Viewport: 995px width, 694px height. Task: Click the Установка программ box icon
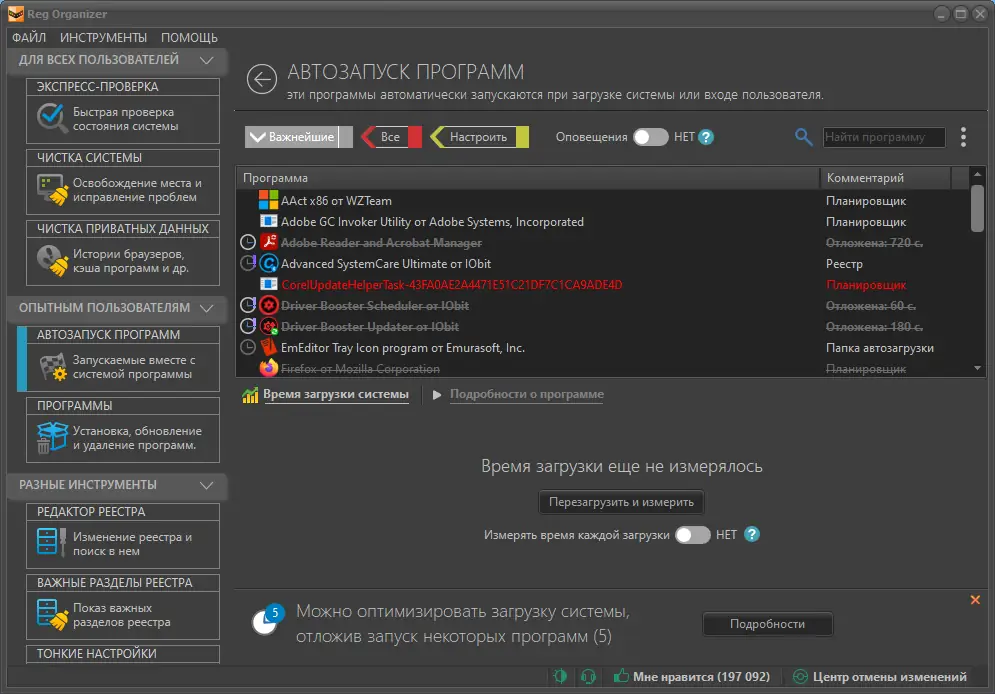51,438
